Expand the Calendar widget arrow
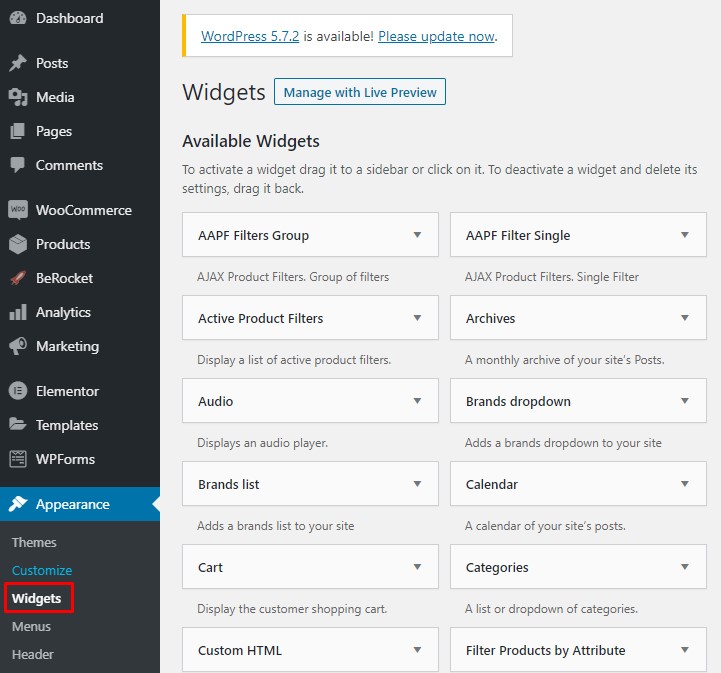Viewport: 721px width, 673px height. [x=685, y=484]
